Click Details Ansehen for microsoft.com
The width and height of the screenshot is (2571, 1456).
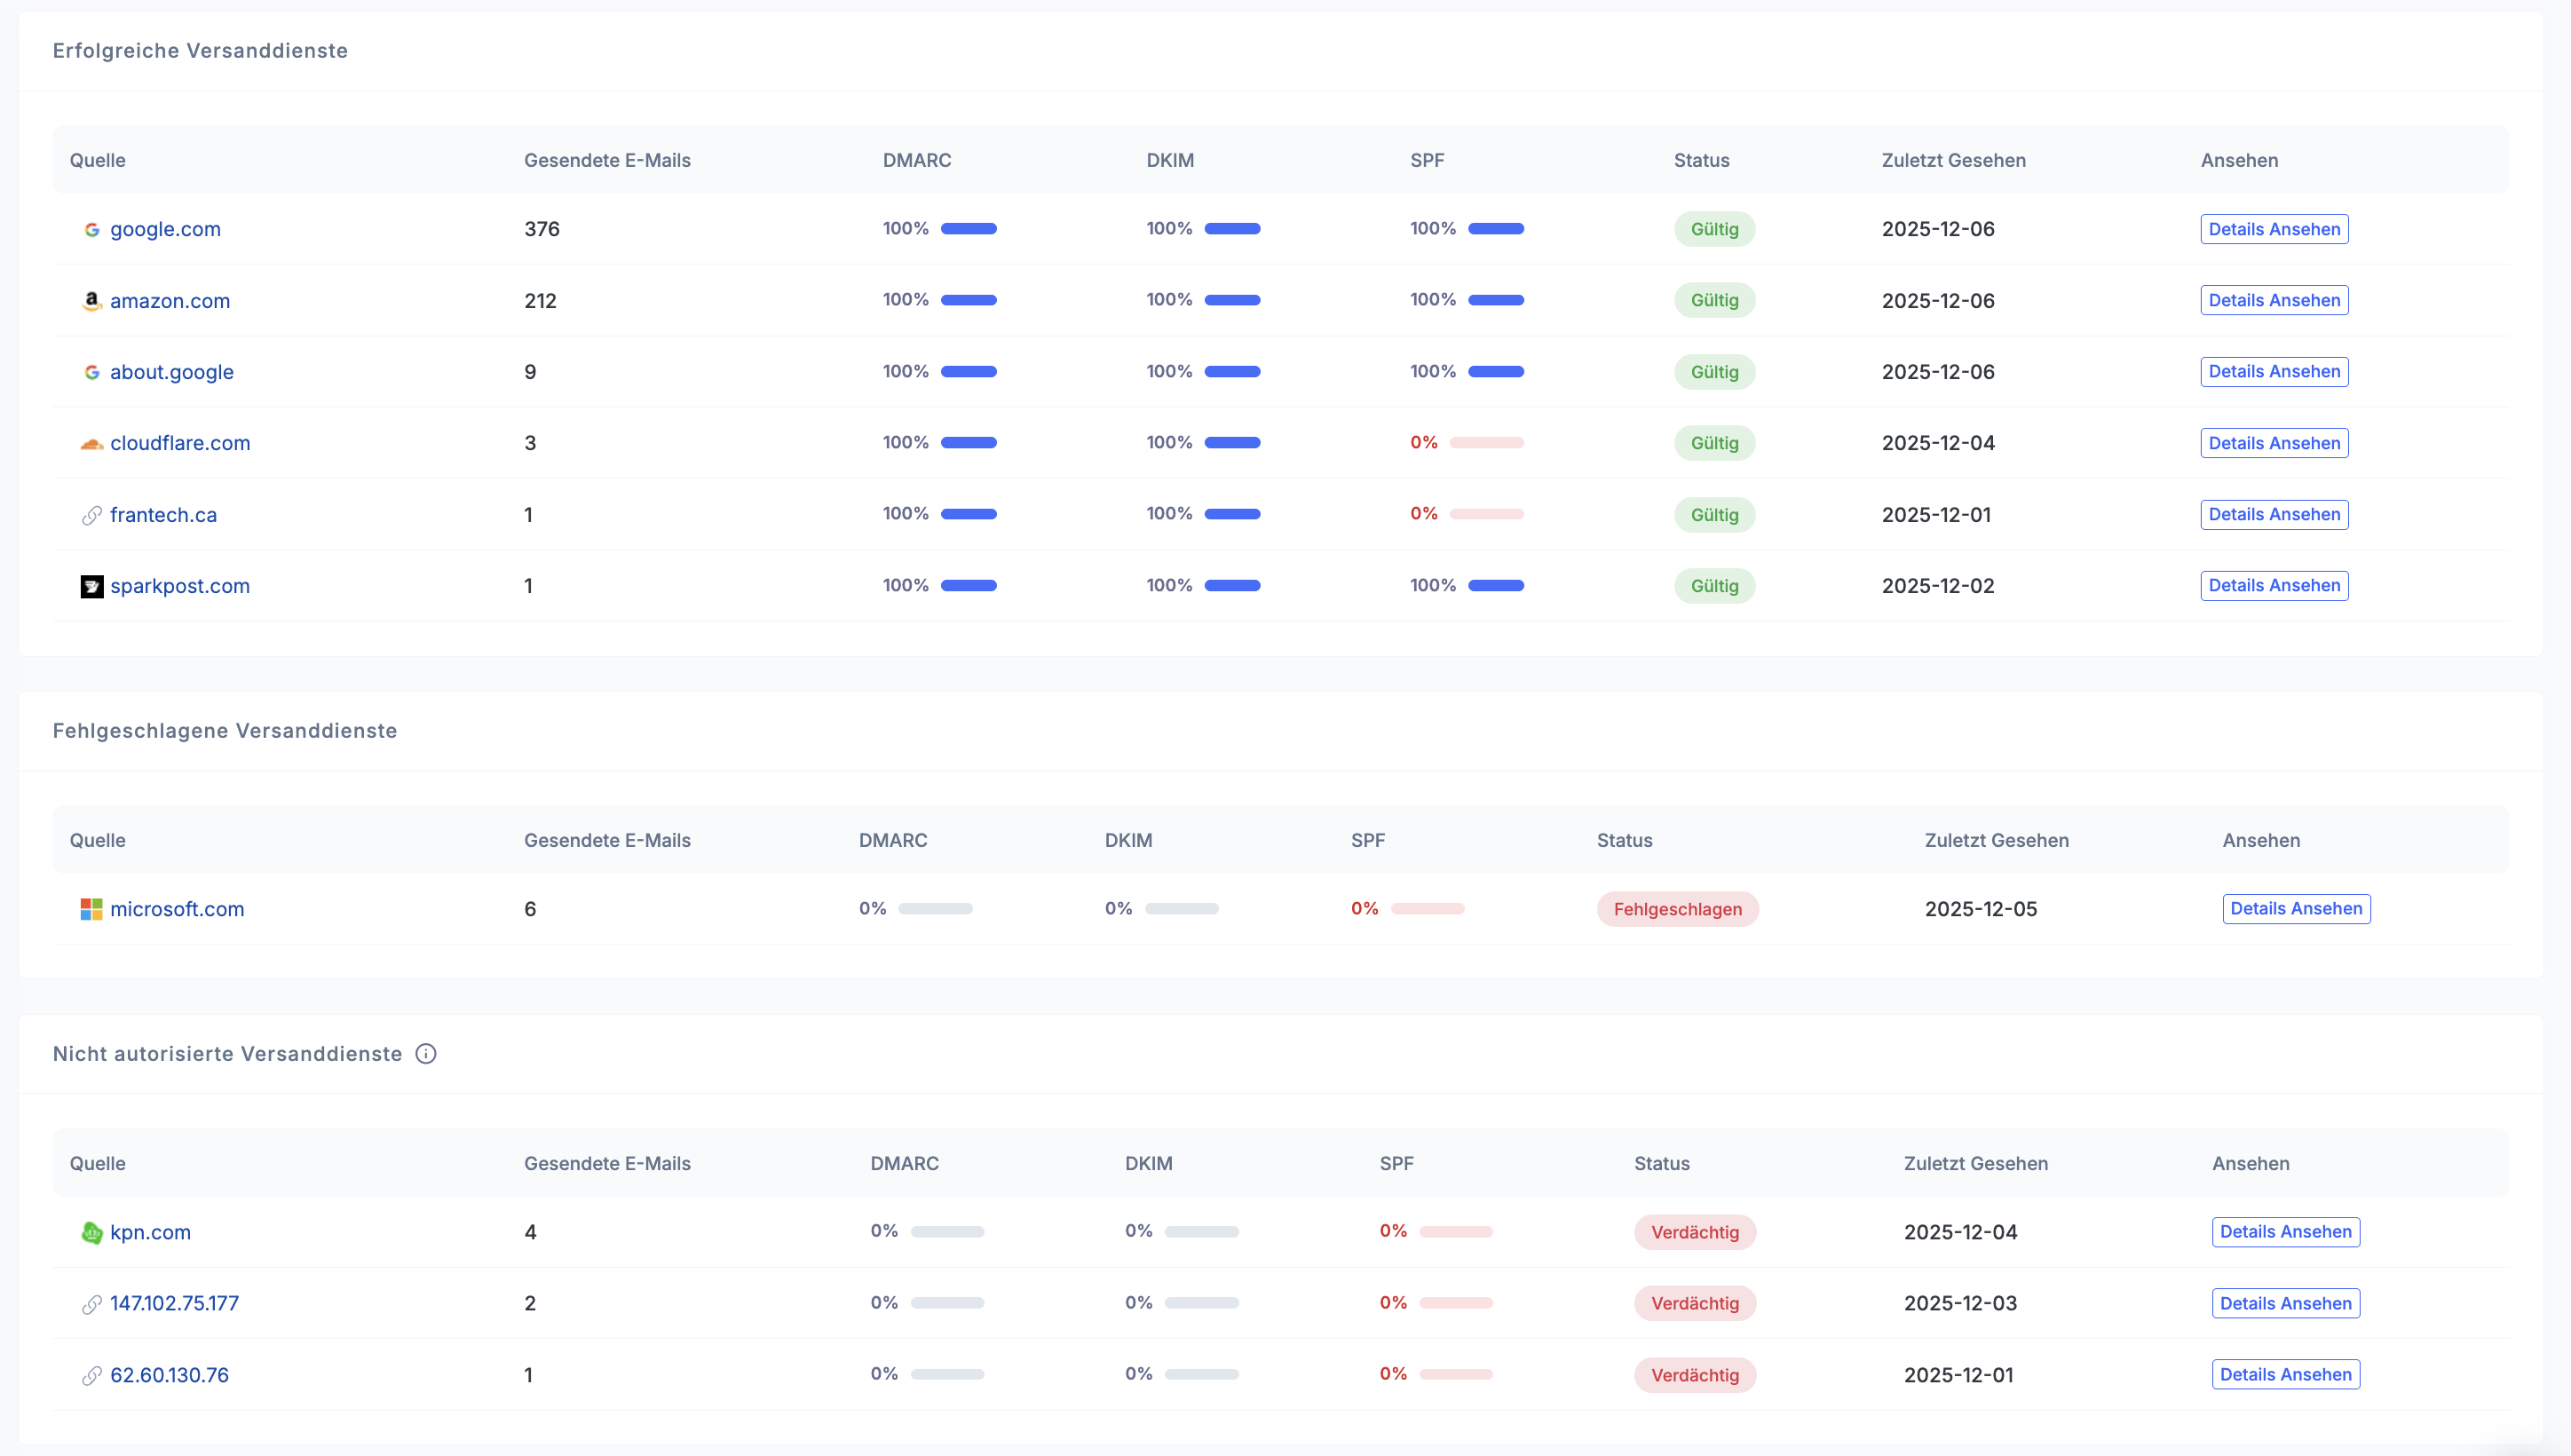pyautogui.click(x=2295, y=908)
